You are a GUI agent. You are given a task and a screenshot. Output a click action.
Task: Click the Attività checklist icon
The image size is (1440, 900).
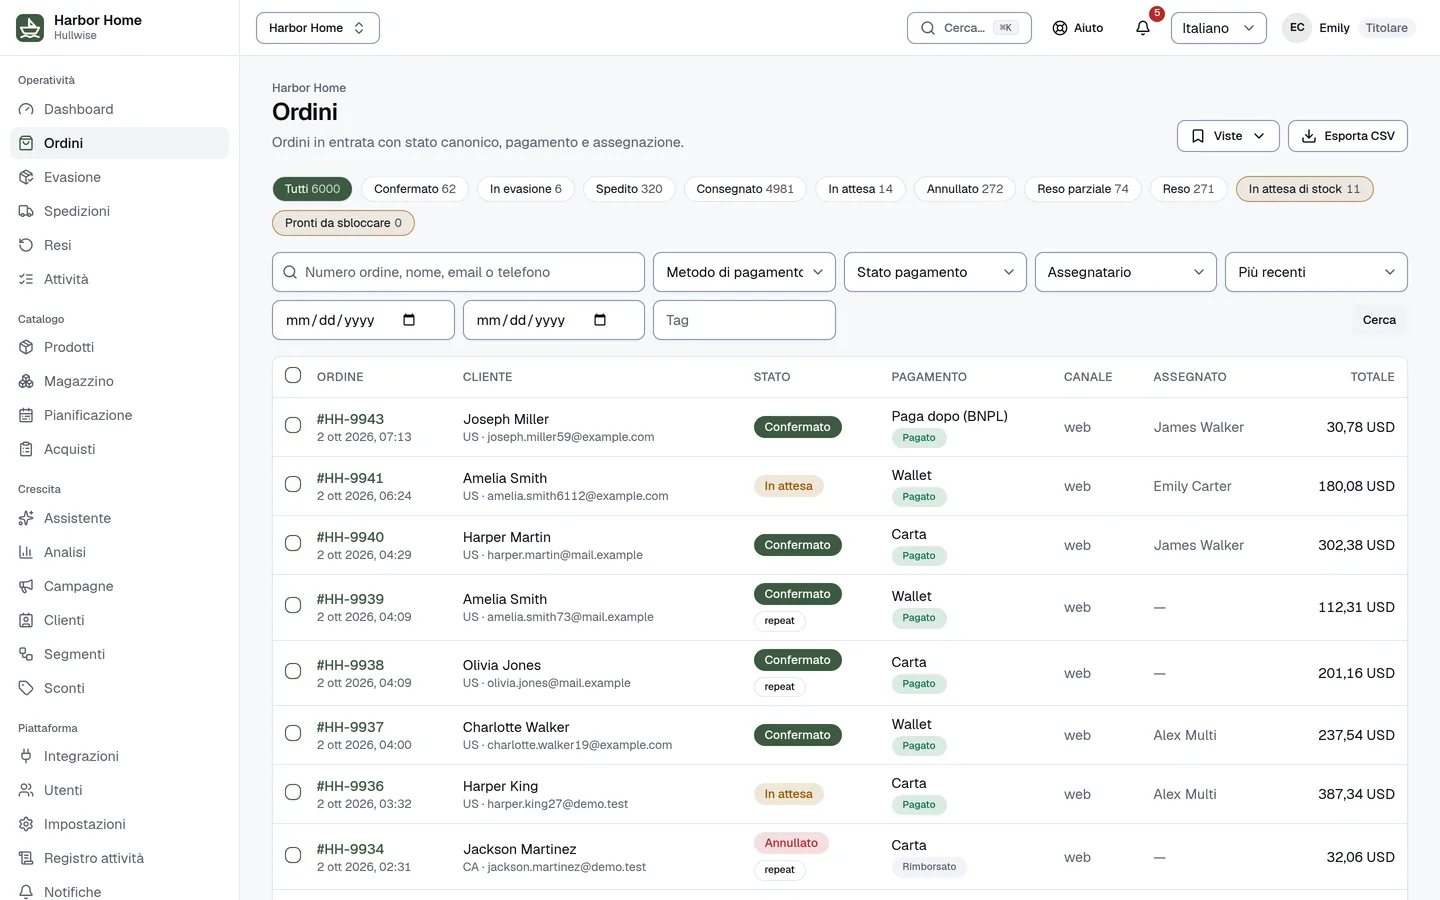tap(26, 279)
